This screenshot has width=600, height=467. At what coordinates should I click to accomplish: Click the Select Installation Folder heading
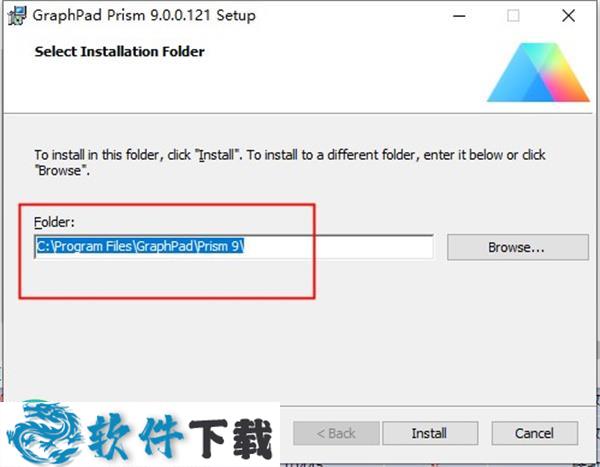tap(119, 52)
